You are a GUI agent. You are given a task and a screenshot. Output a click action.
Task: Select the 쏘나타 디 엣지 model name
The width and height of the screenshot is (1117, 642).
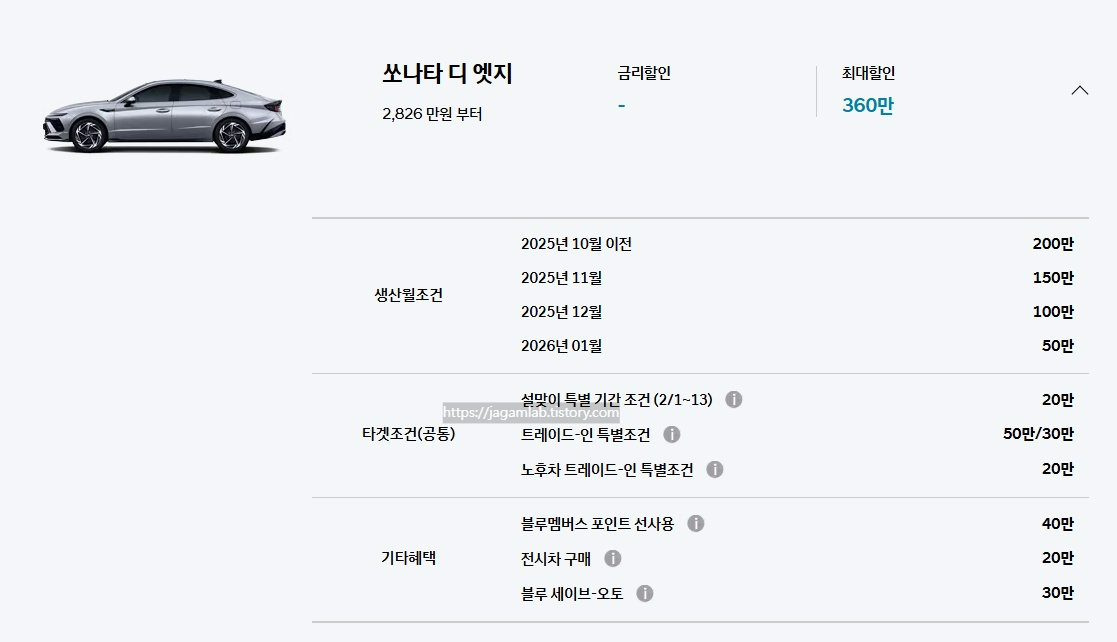[447, 73]
